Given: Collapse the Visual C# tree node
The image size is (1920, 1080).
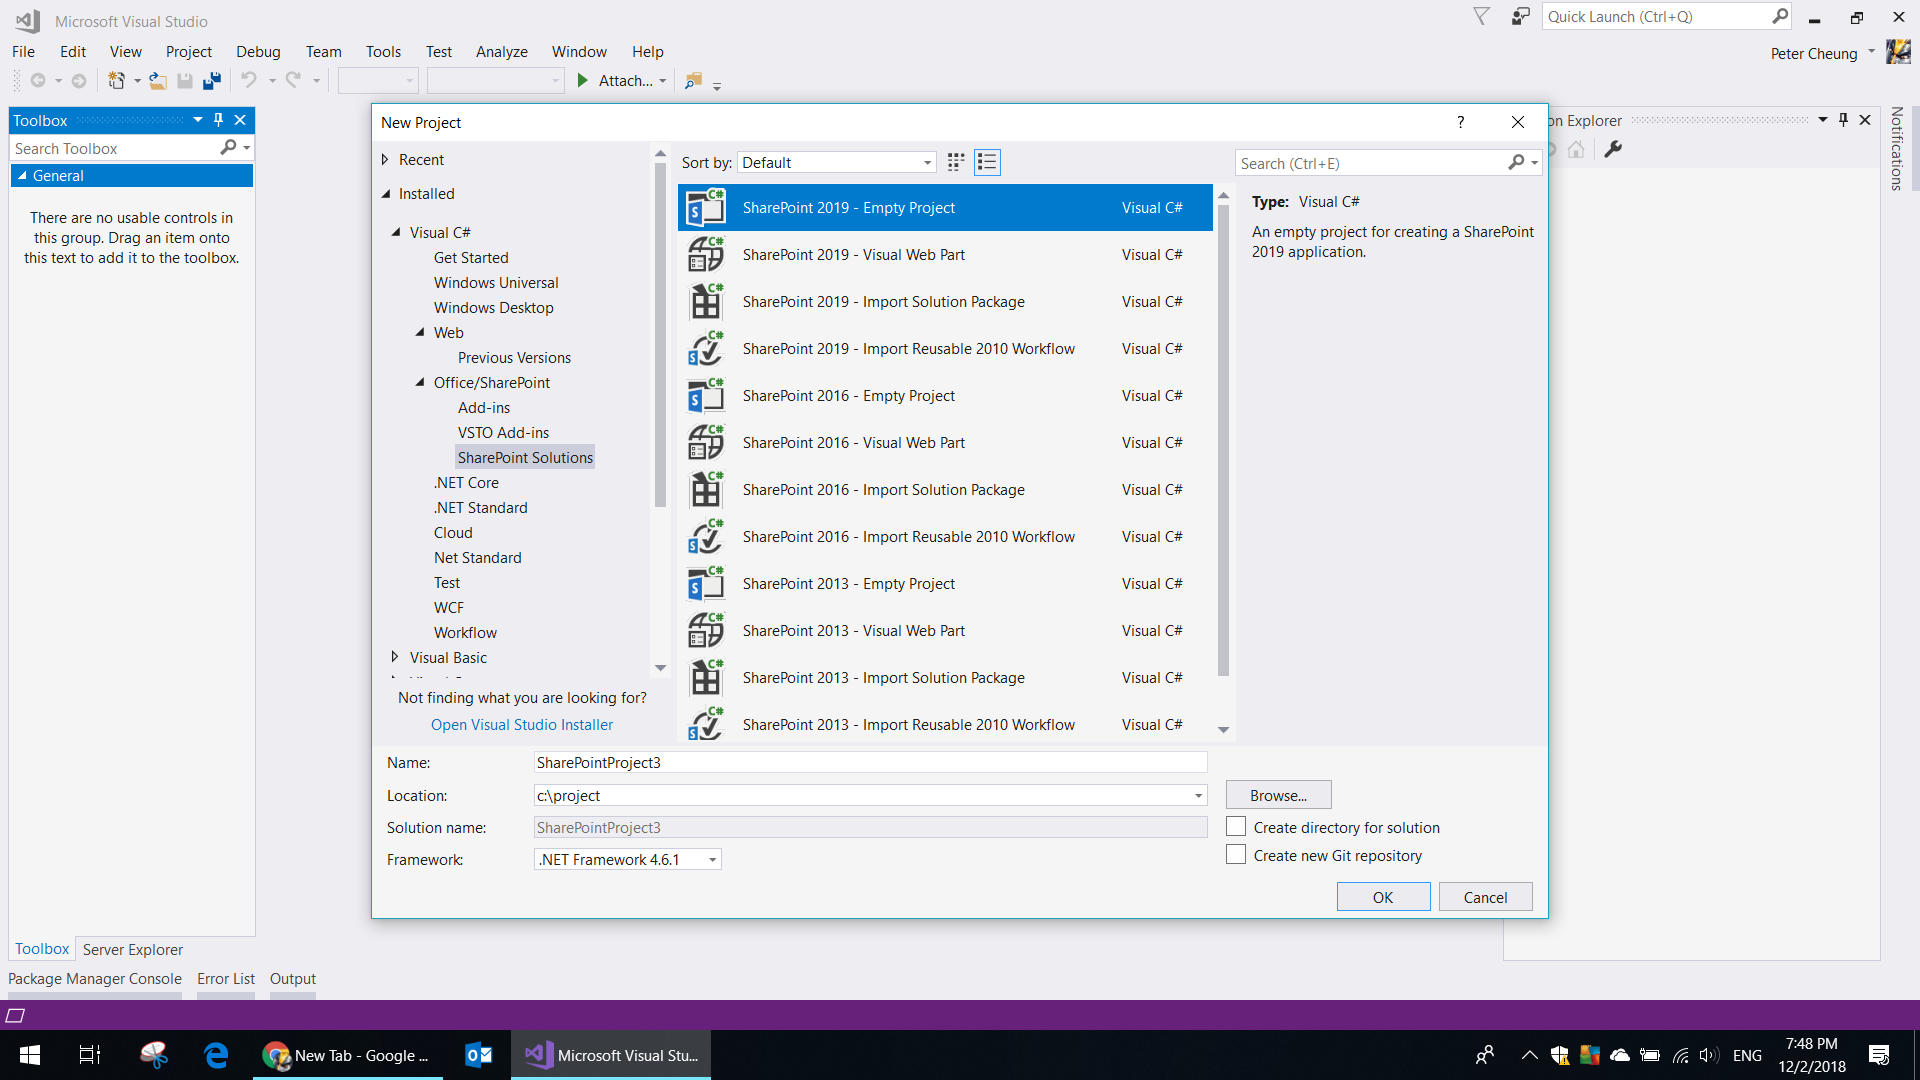Looking at the screenshot, I should point(396,232).
